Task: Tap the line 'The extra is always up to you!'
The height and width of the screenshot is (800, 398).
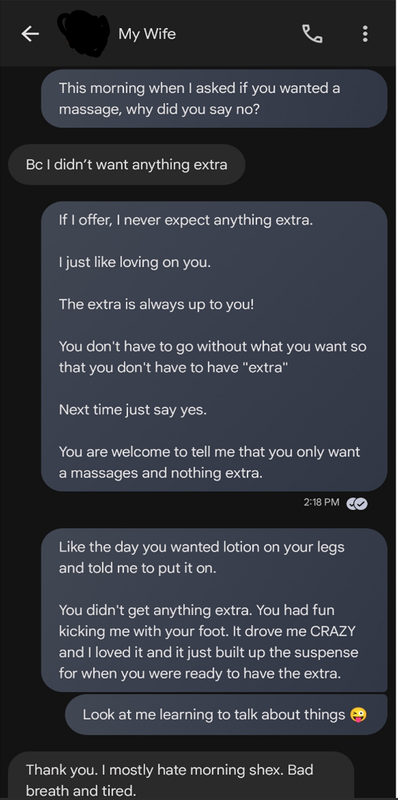Action: pyautogui.click(x=156, y=305)
